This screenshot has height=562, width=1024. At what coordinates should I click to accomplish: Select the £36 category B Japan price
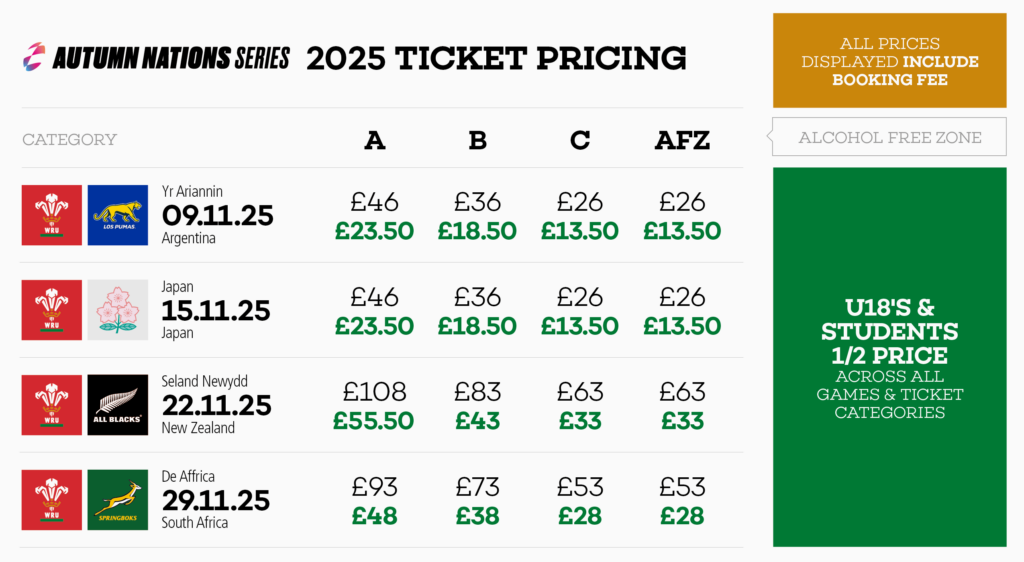477,297
